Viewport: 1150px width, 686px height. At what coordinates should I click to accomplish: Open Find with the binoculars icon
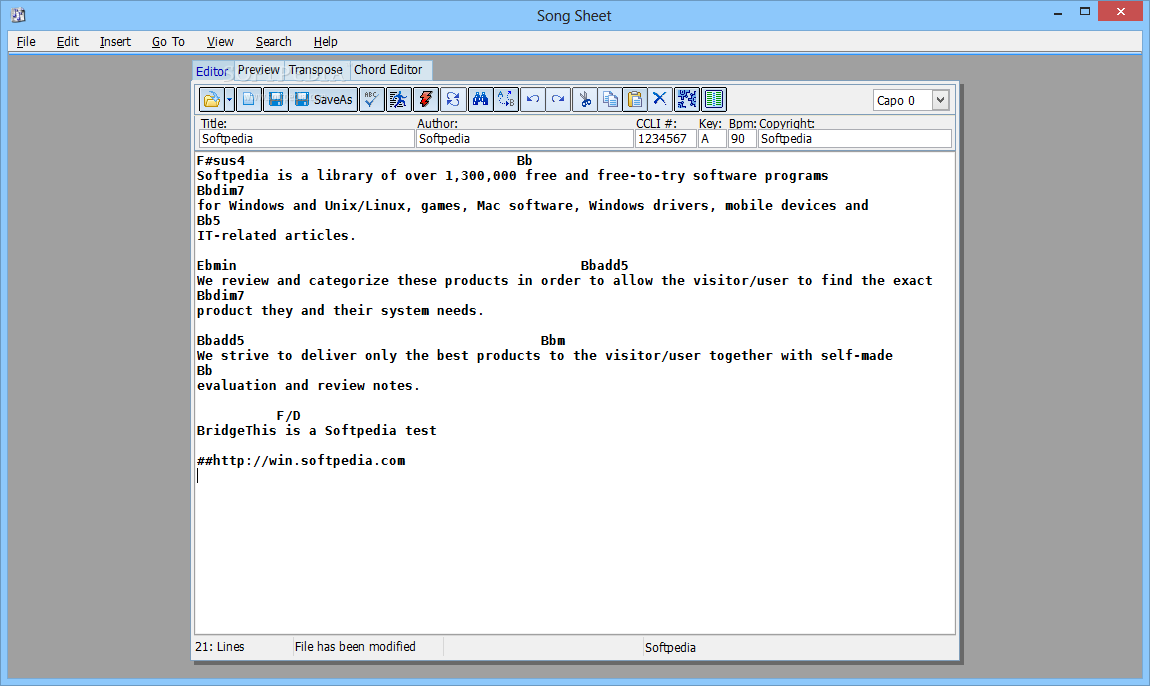coord(480,99)
